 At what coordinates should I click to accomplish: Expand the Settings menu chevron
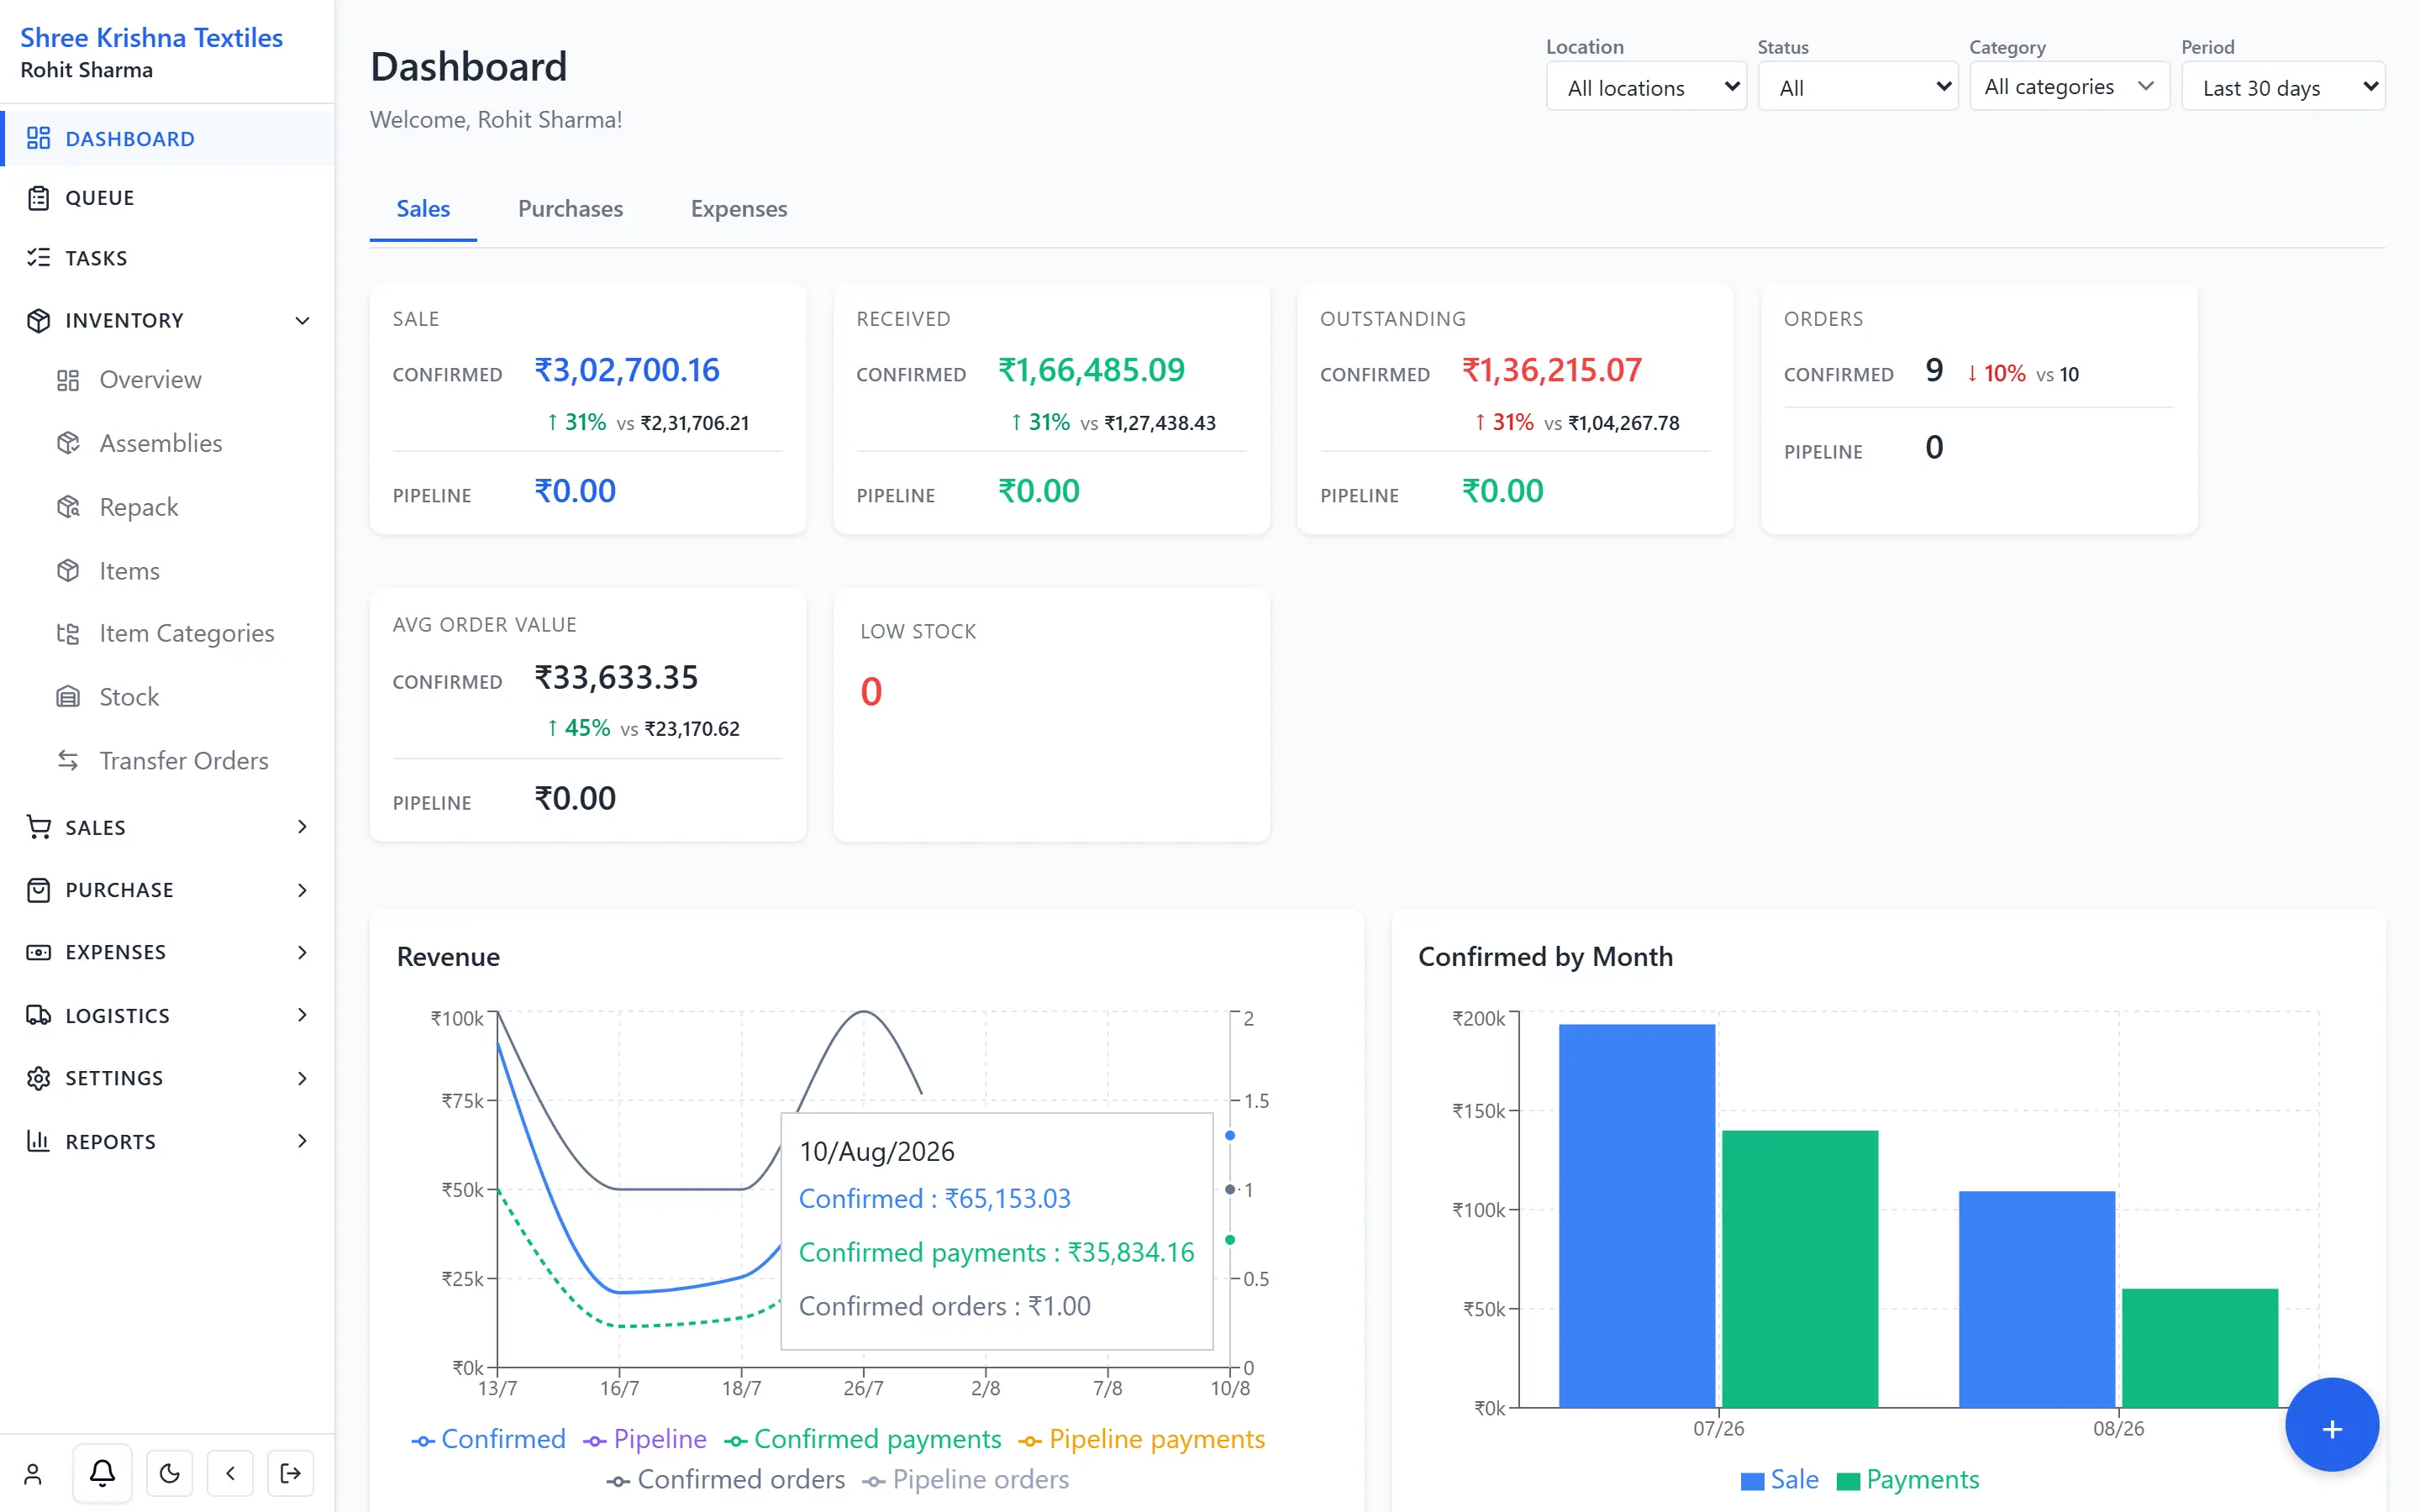pyautogui.click(x=302, y=1078)
